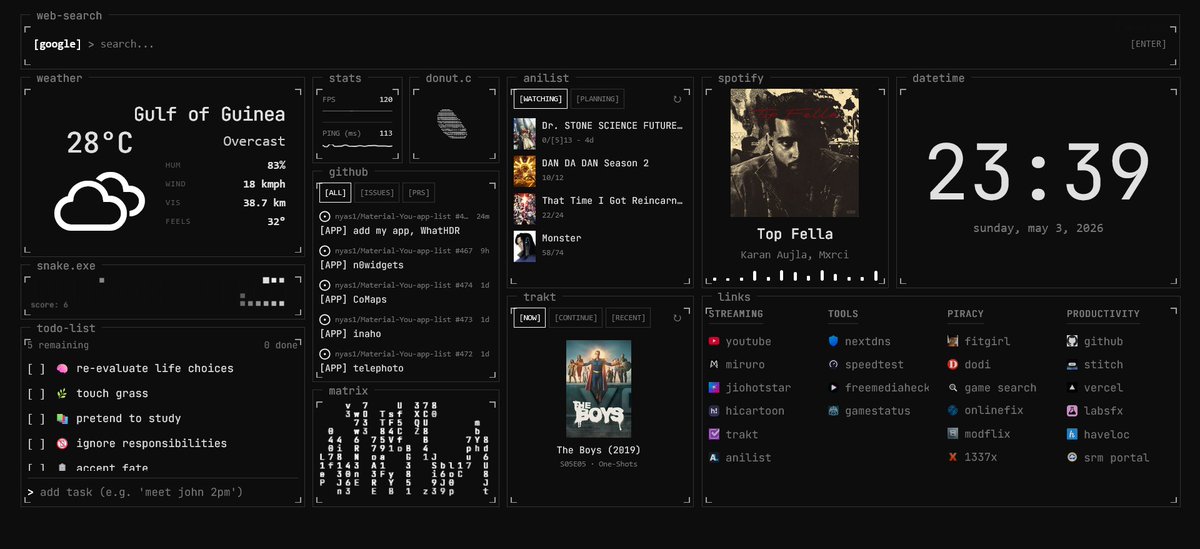Click the nextdns shield icon
The height and width of the screenshot is (549, 1200).
pos(833,341)
